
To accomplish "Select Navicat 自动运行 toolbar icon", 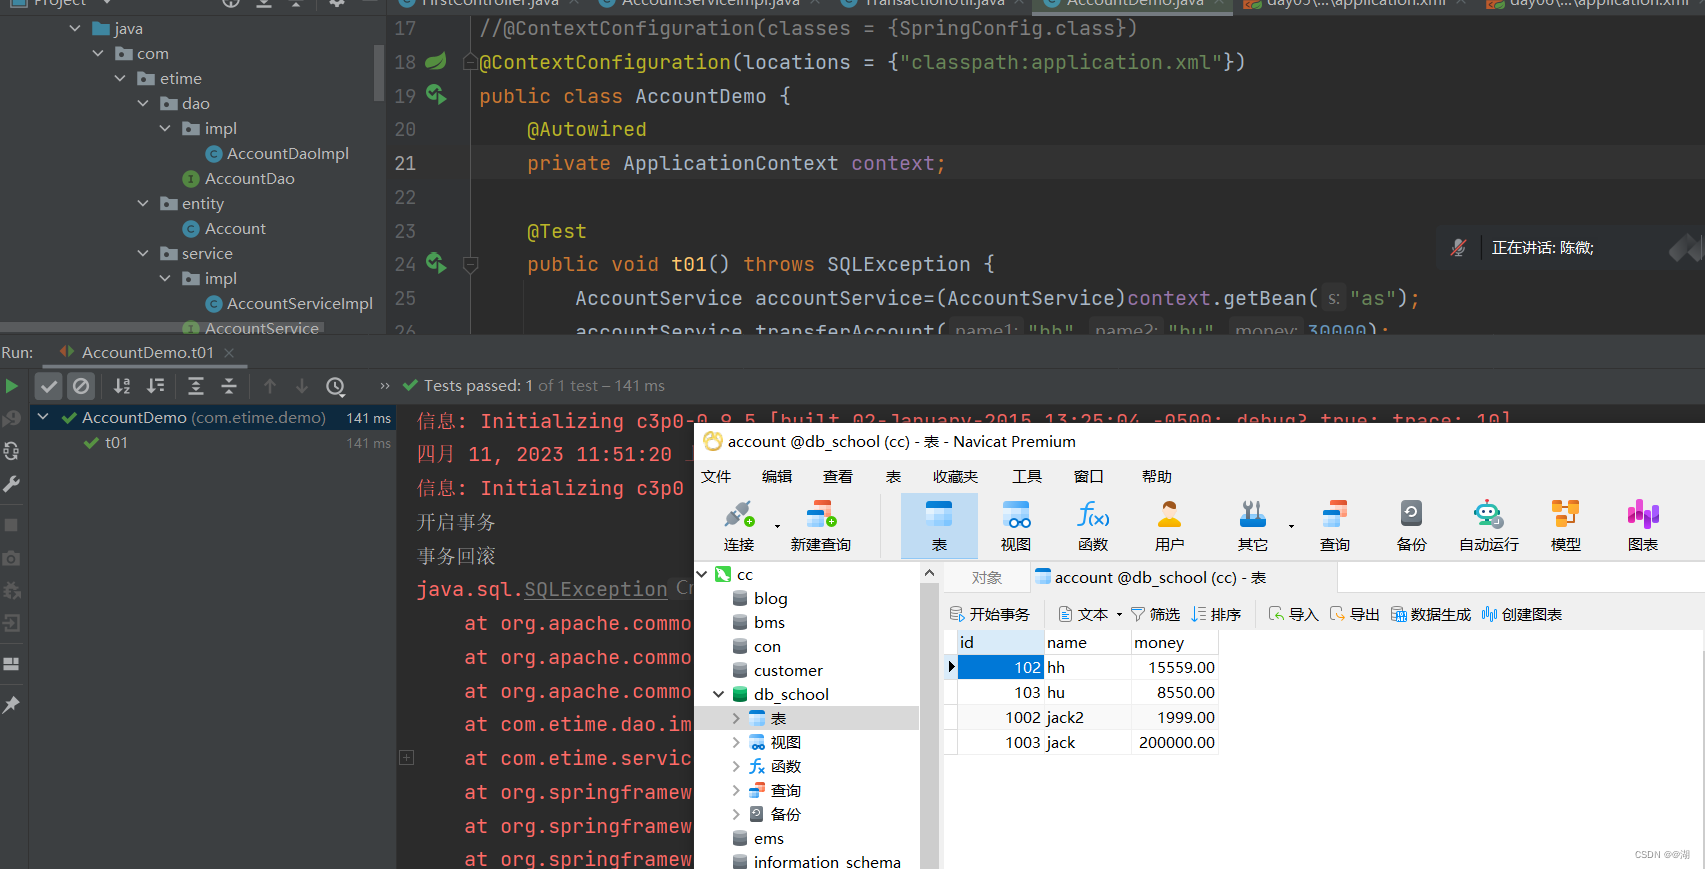I will point(1489,526).
